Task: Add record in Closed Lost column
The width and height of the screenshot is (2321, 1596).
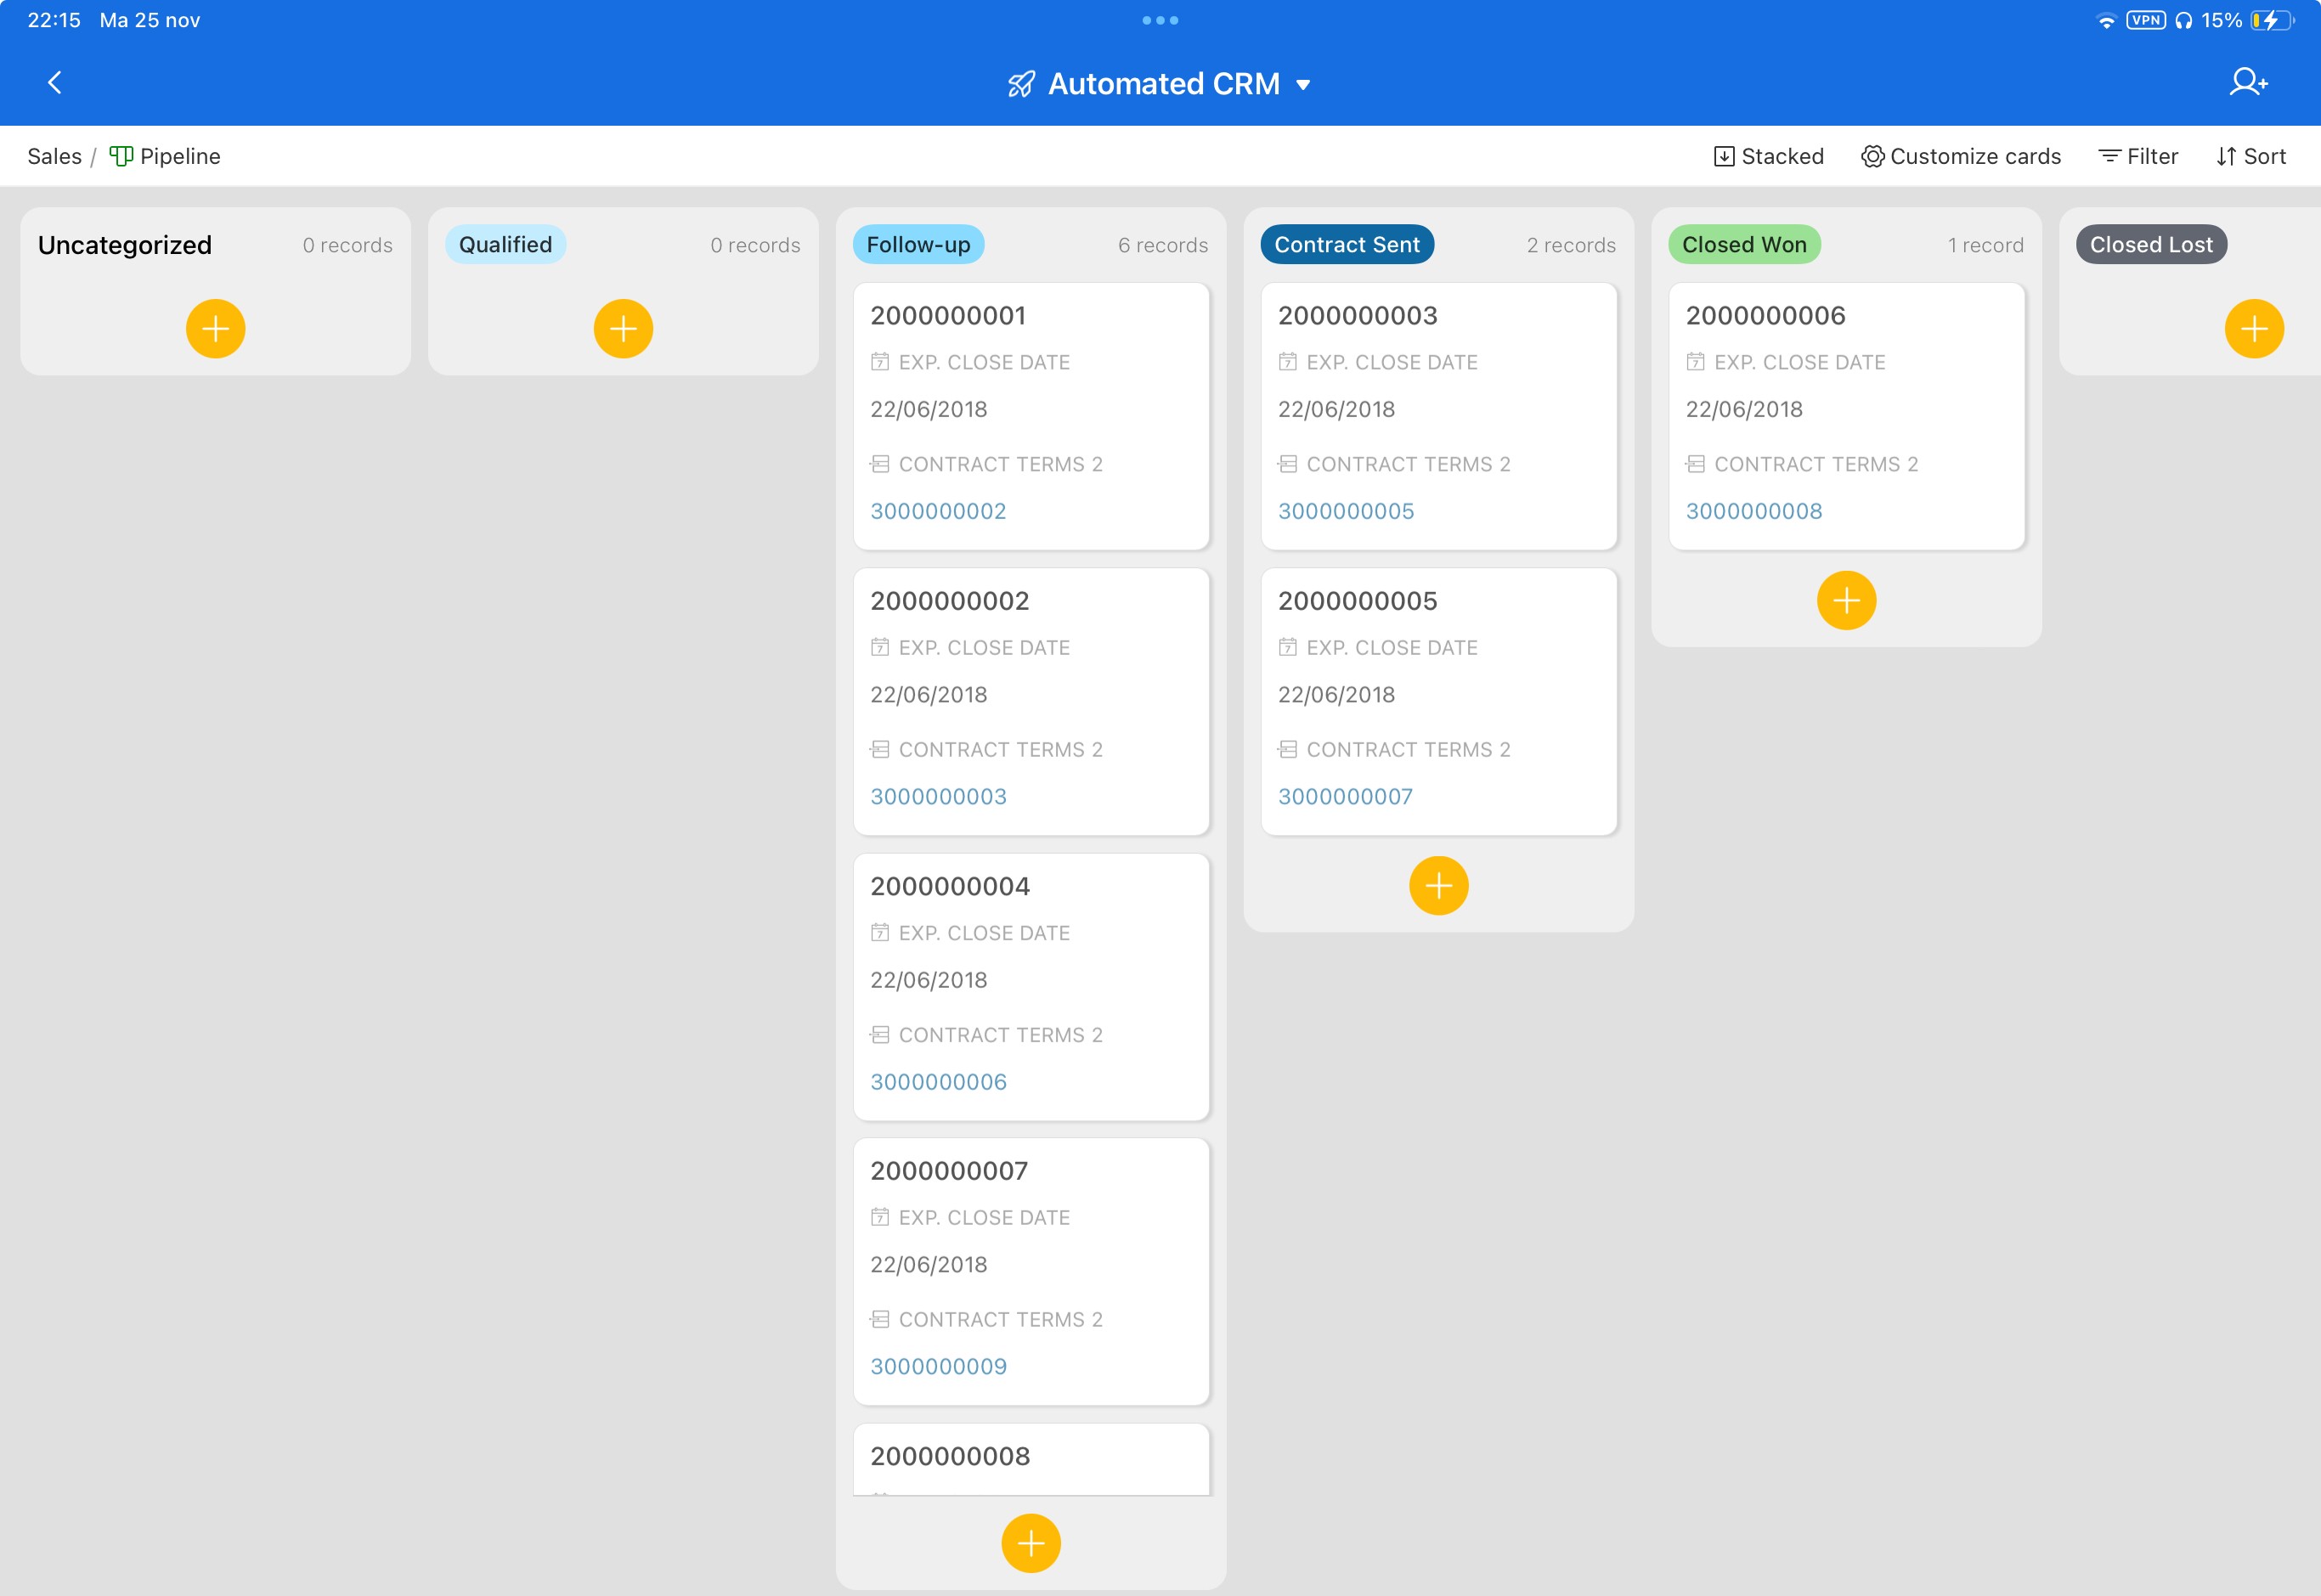Action: (2253, 329)
